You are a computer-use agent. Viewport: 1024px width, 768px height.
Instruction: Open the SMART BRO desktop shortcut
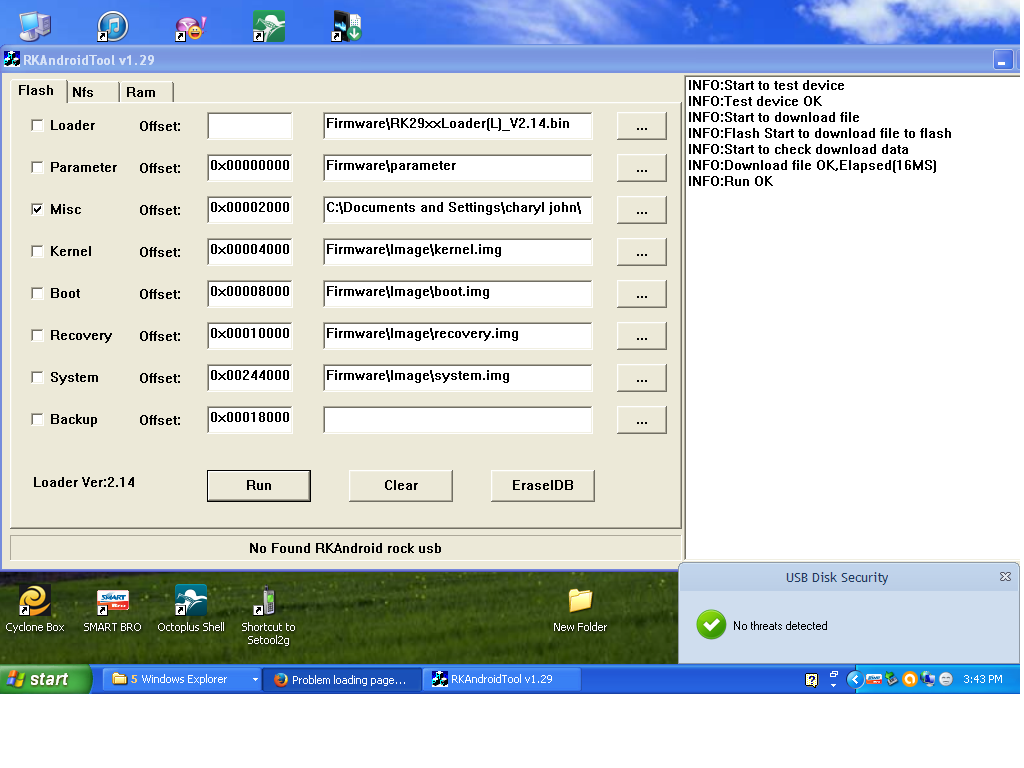pos(112,602)
